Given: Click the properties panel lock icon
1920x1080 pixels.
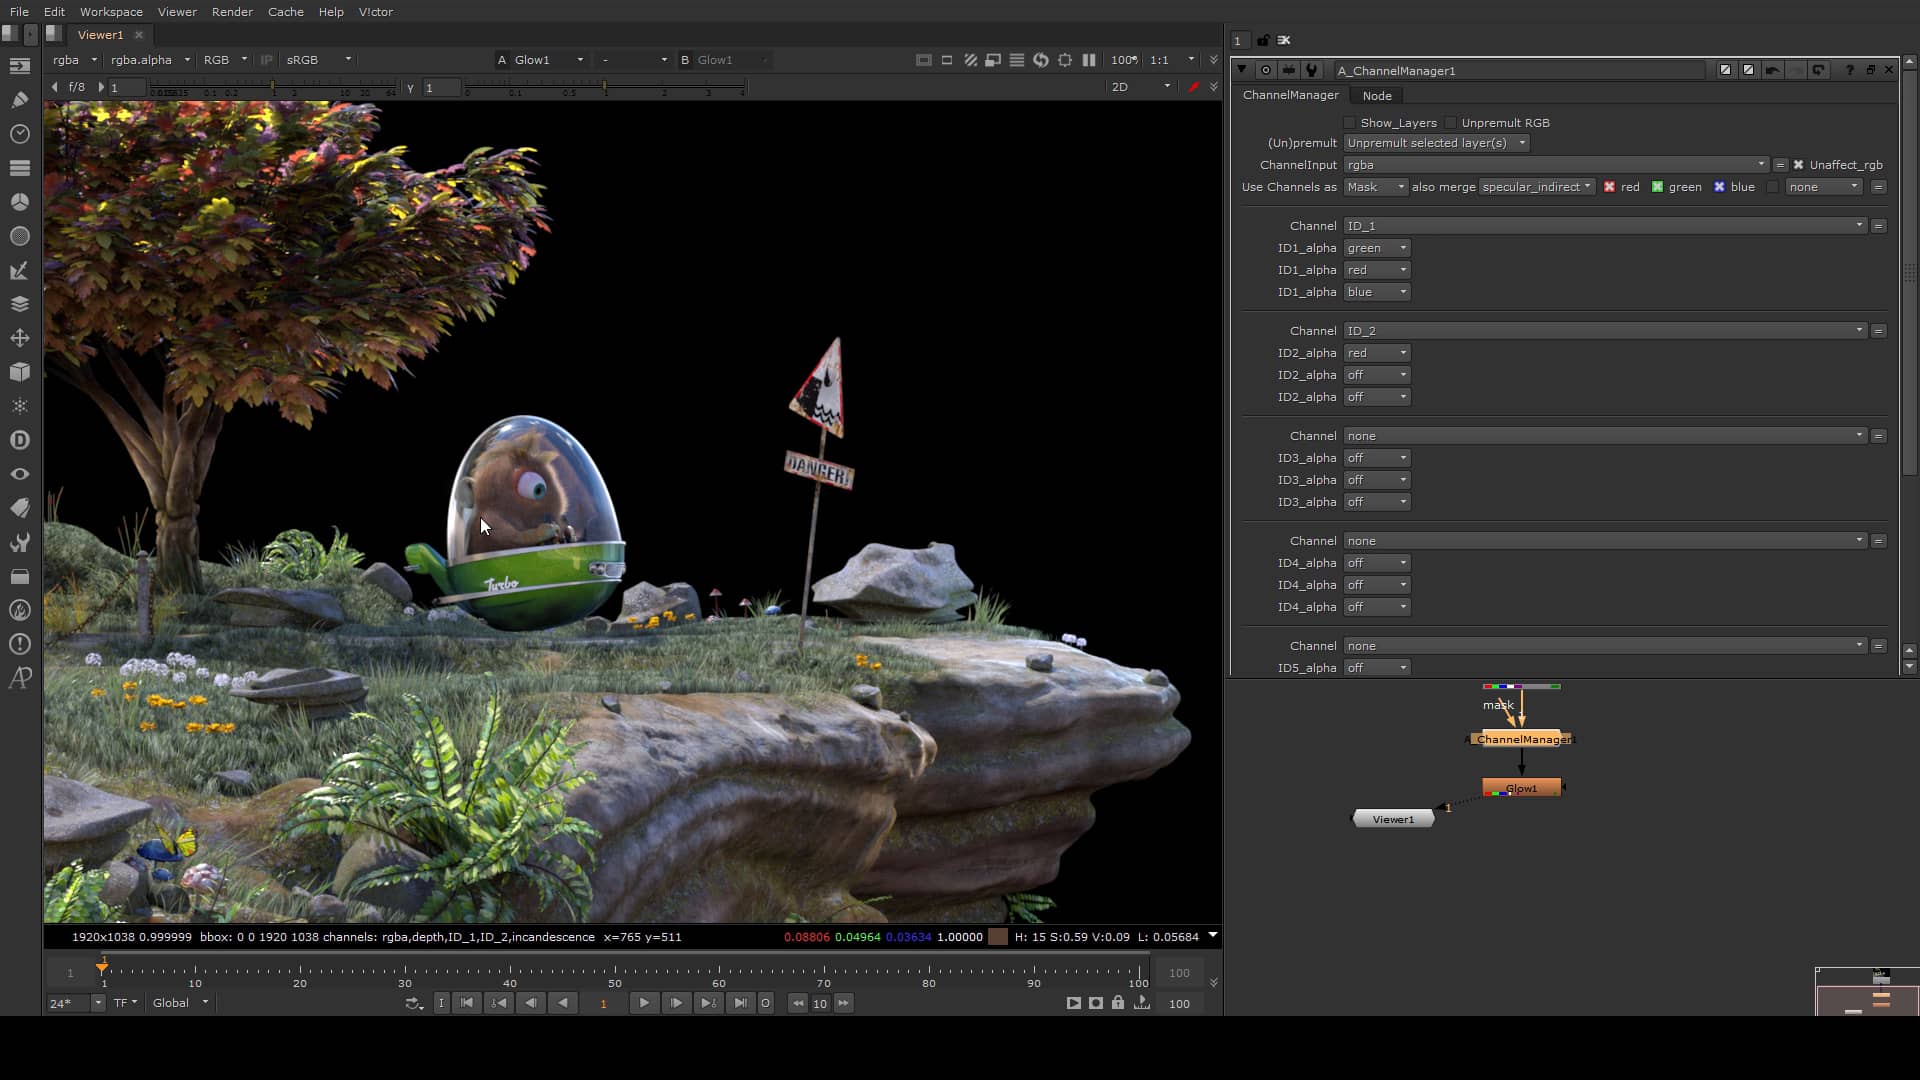Looking at the screenshot, I should (x=1263, y=41).
